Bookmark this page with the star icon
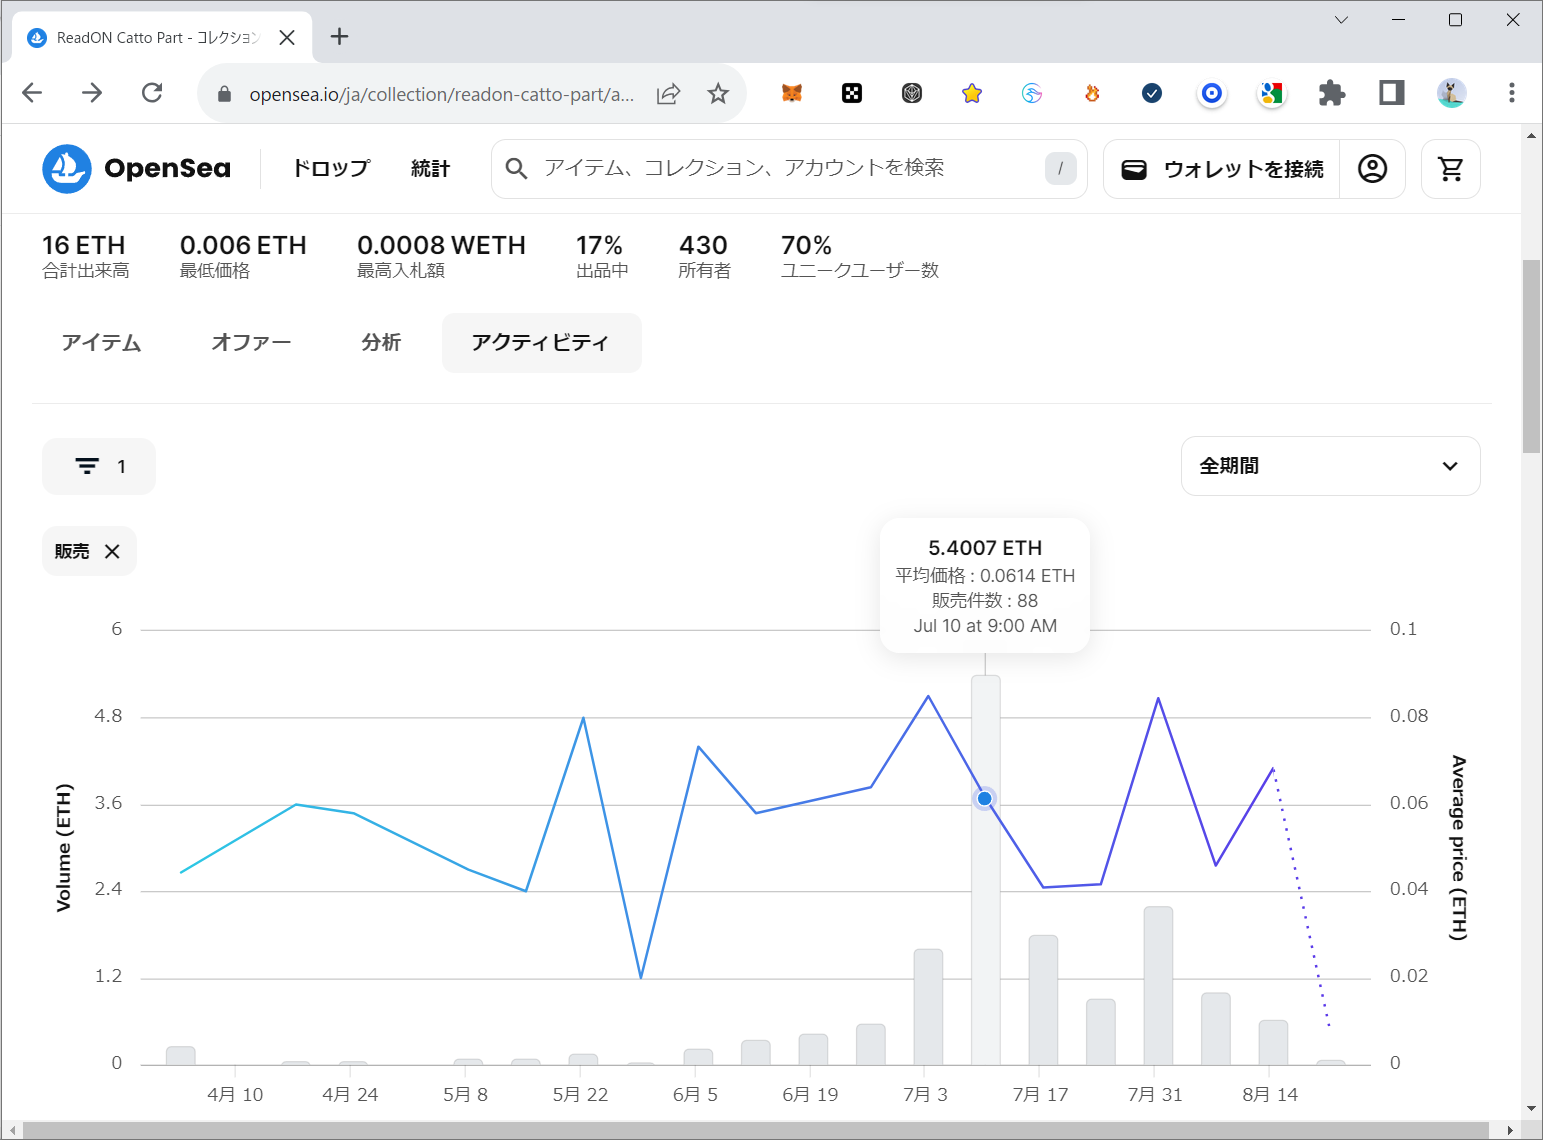Image resolution: width=1543 pixels, height=1140 pixels. (718, 94)
